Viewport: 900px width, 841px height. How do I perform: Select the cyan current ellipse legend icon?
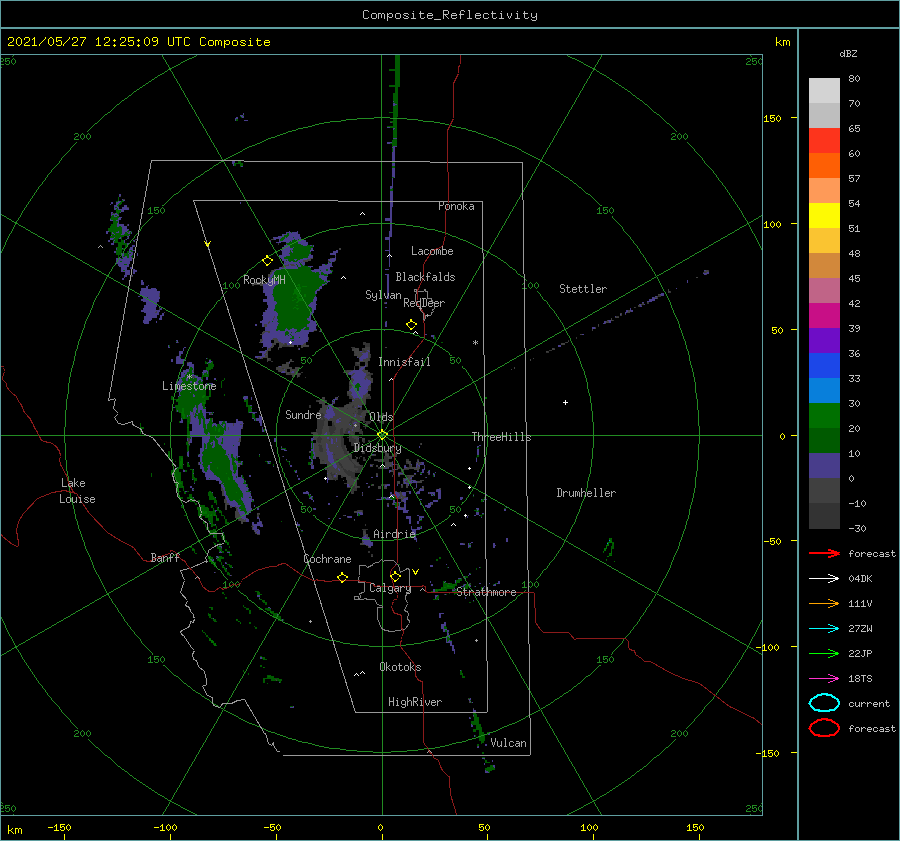(824, 703)
